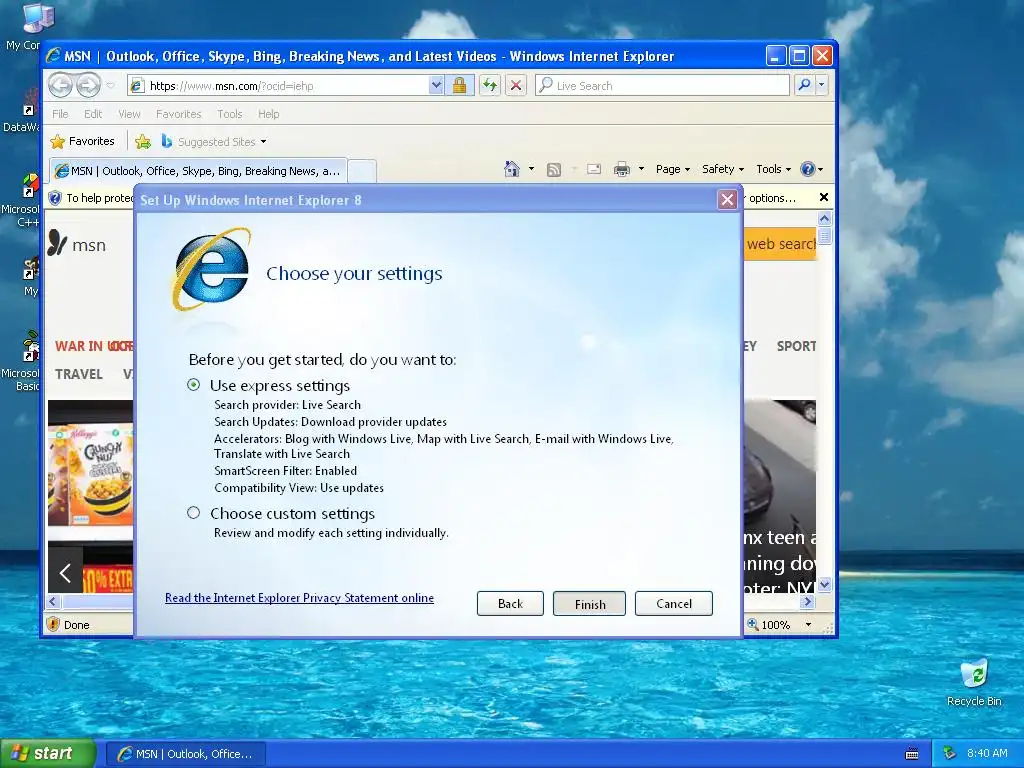This screenshot has height=768, width=1024.
Task: Click the information bar question mark icon
Action: [56, 198]
